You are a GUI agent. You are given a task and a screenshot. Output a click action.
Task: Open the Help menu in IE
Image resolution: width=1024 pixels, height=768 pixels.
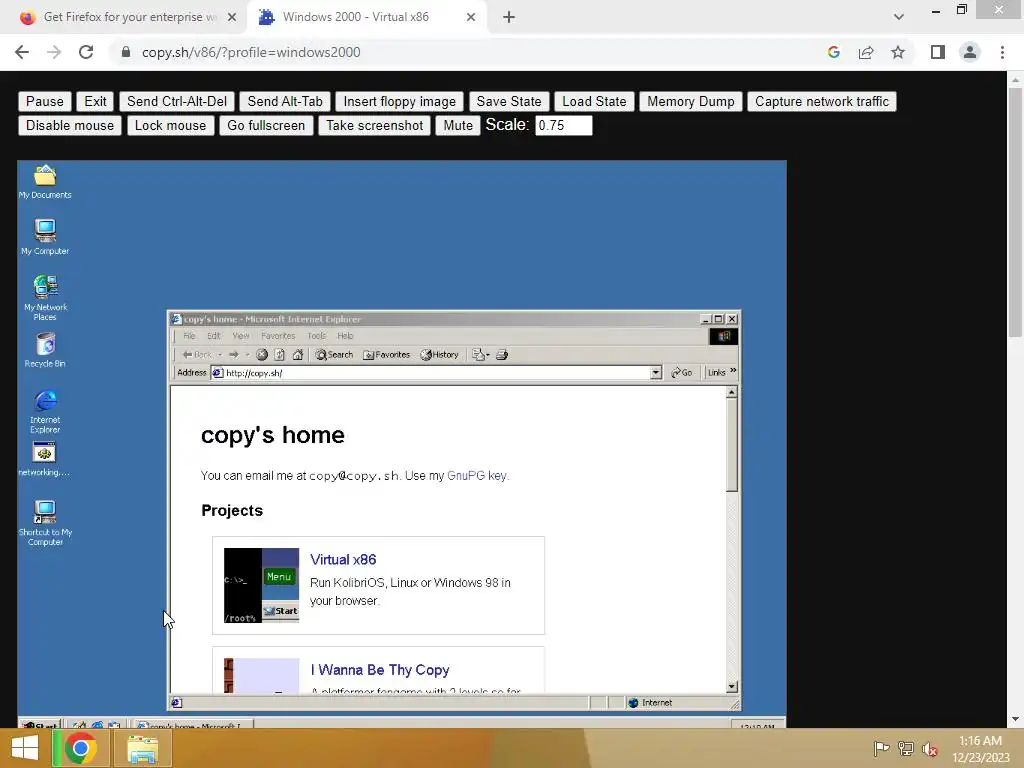(x=345, y=336)
